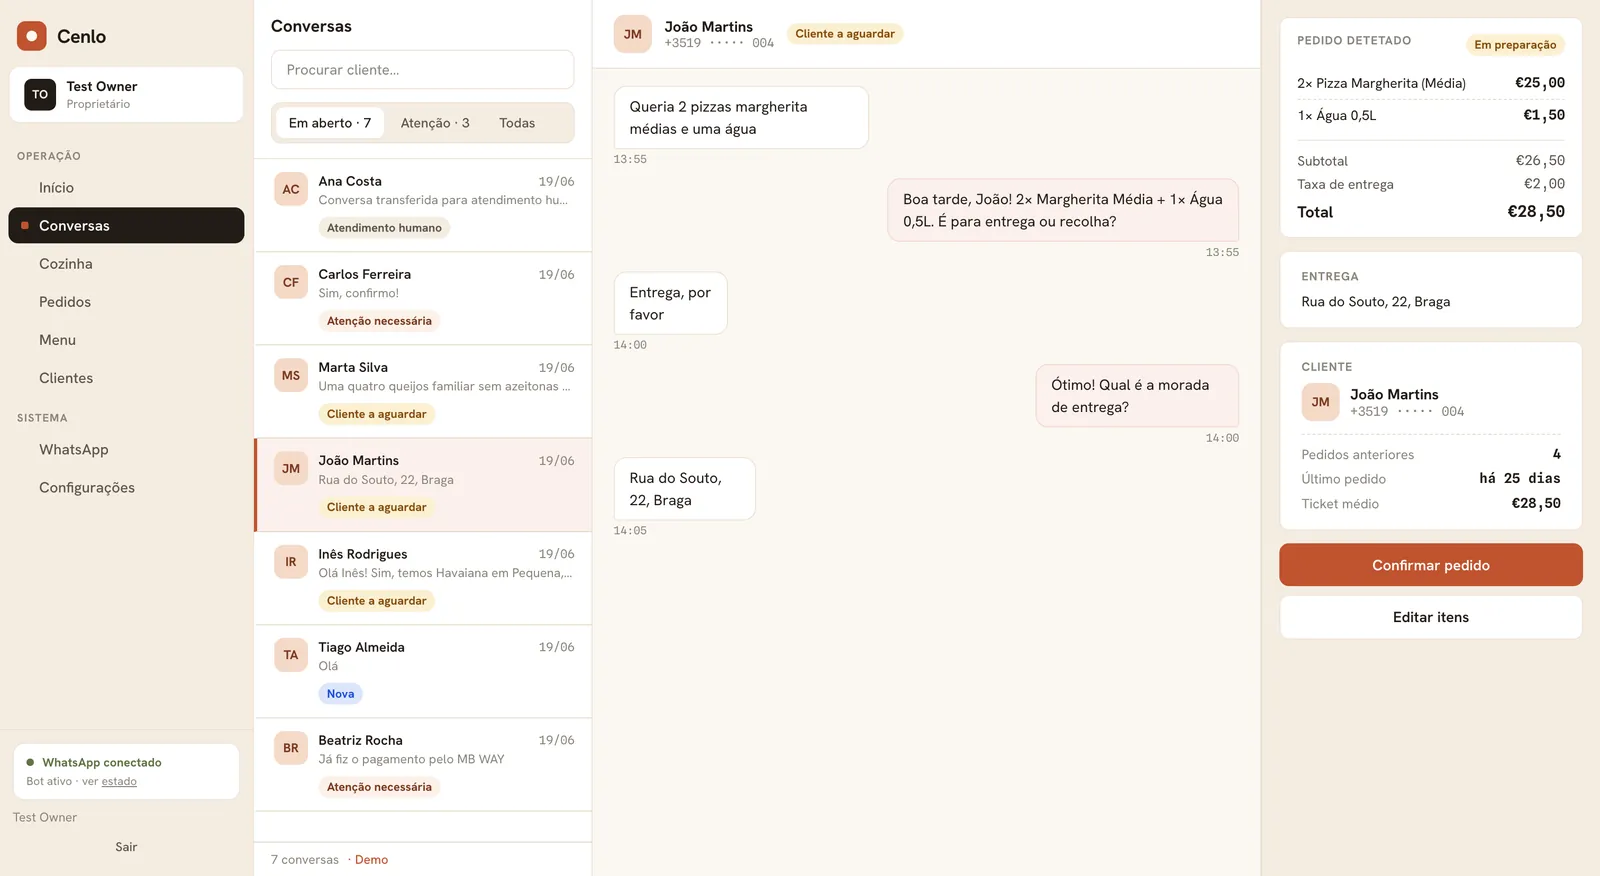Open the 'estado' link under Bot ativo
The image size is (1600, 876).
click(119, 782)
